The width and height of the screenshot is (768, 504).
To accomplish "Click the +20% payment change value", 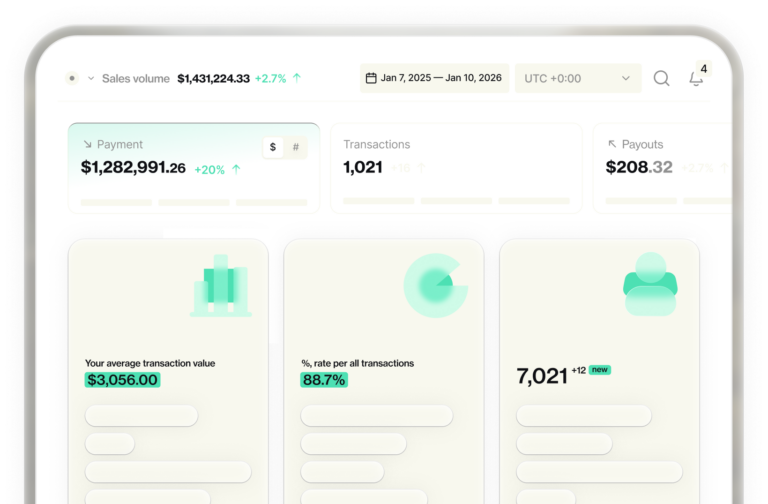I will [x=210, y=169].
